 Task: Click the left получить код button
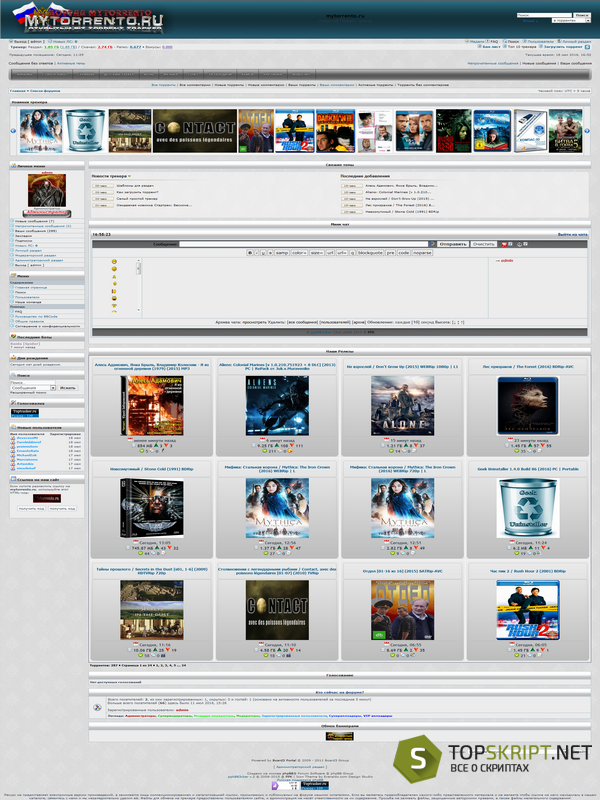[31, 508]
